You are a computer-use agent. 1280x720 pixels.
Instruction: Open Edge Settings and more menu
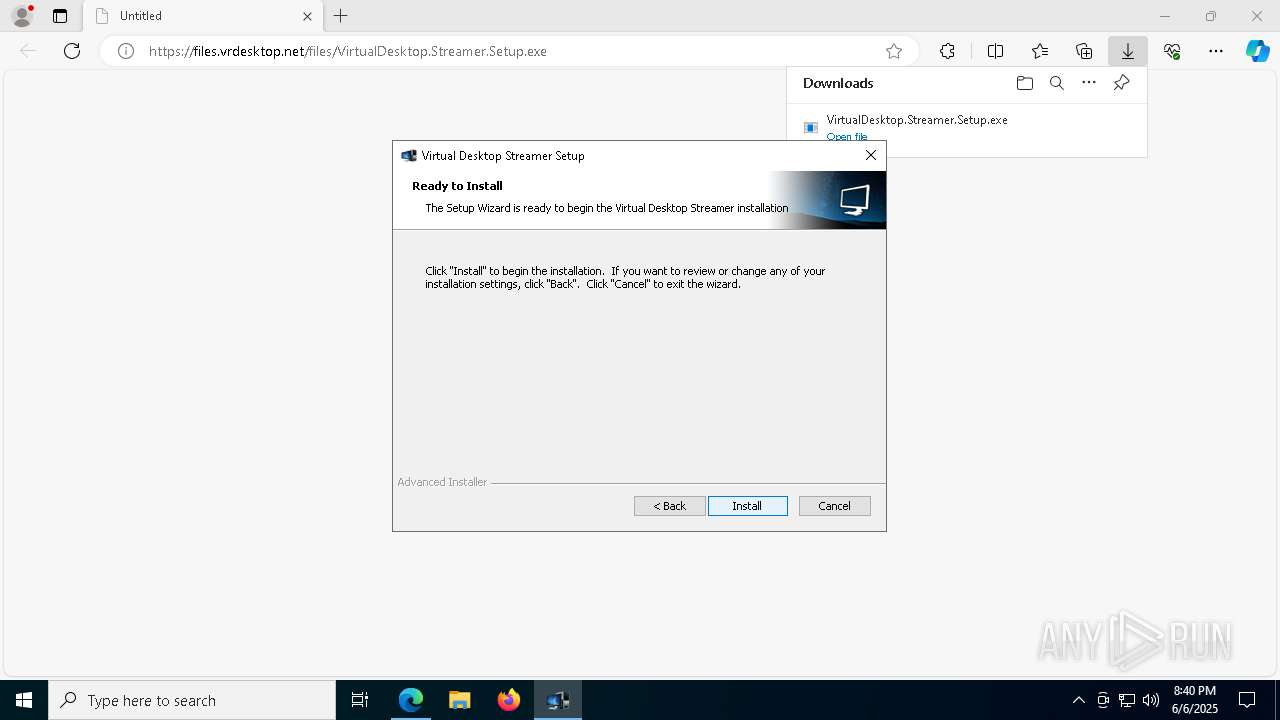click(x=1216, y=51)
